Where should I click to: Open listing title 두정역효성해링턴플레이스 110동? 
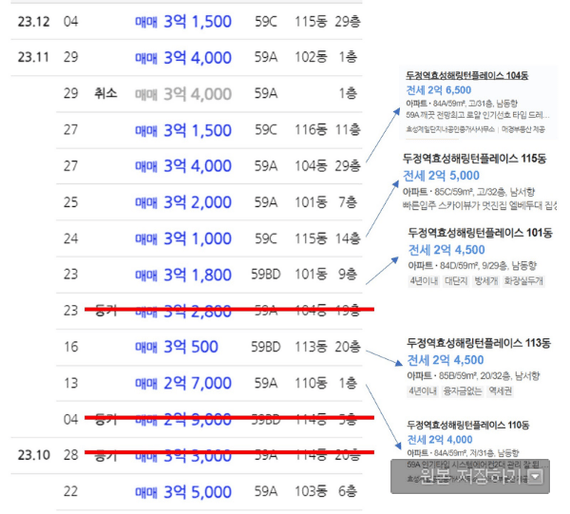click(x=468, y=425)
